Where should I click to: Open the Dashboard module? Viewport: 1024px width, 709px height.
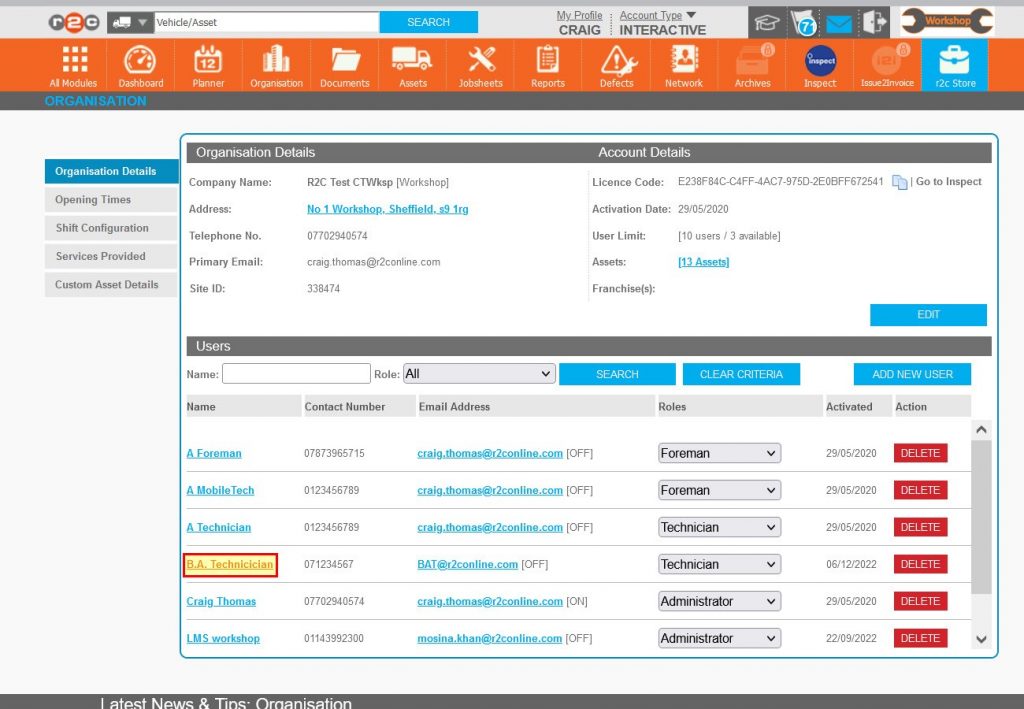[140, 63]
